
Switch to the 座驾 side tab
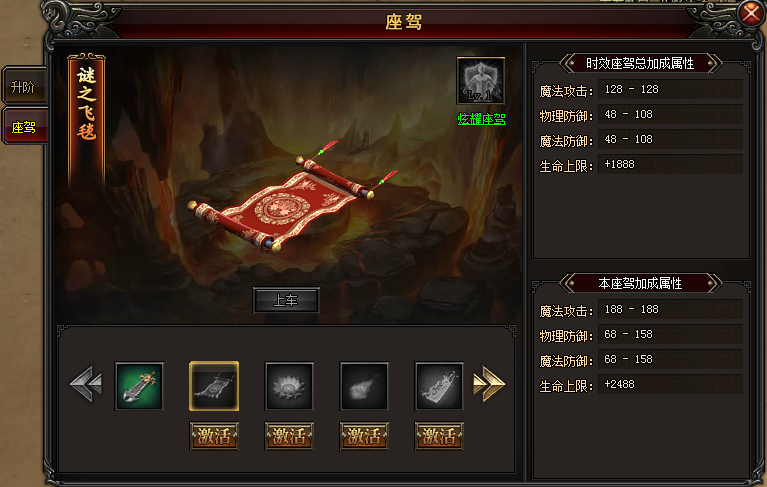click(x=24, y=128)
